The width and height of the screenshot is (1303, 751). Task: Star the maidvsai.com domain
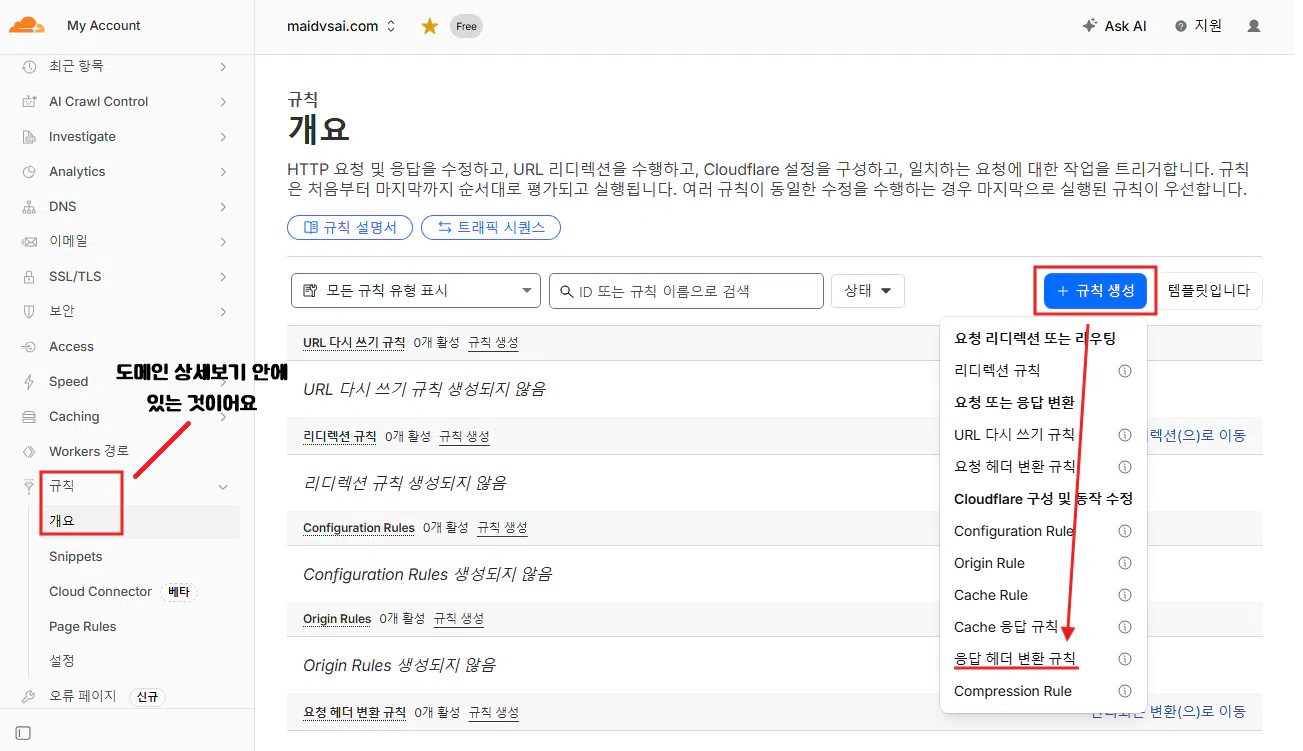[430, 26]
